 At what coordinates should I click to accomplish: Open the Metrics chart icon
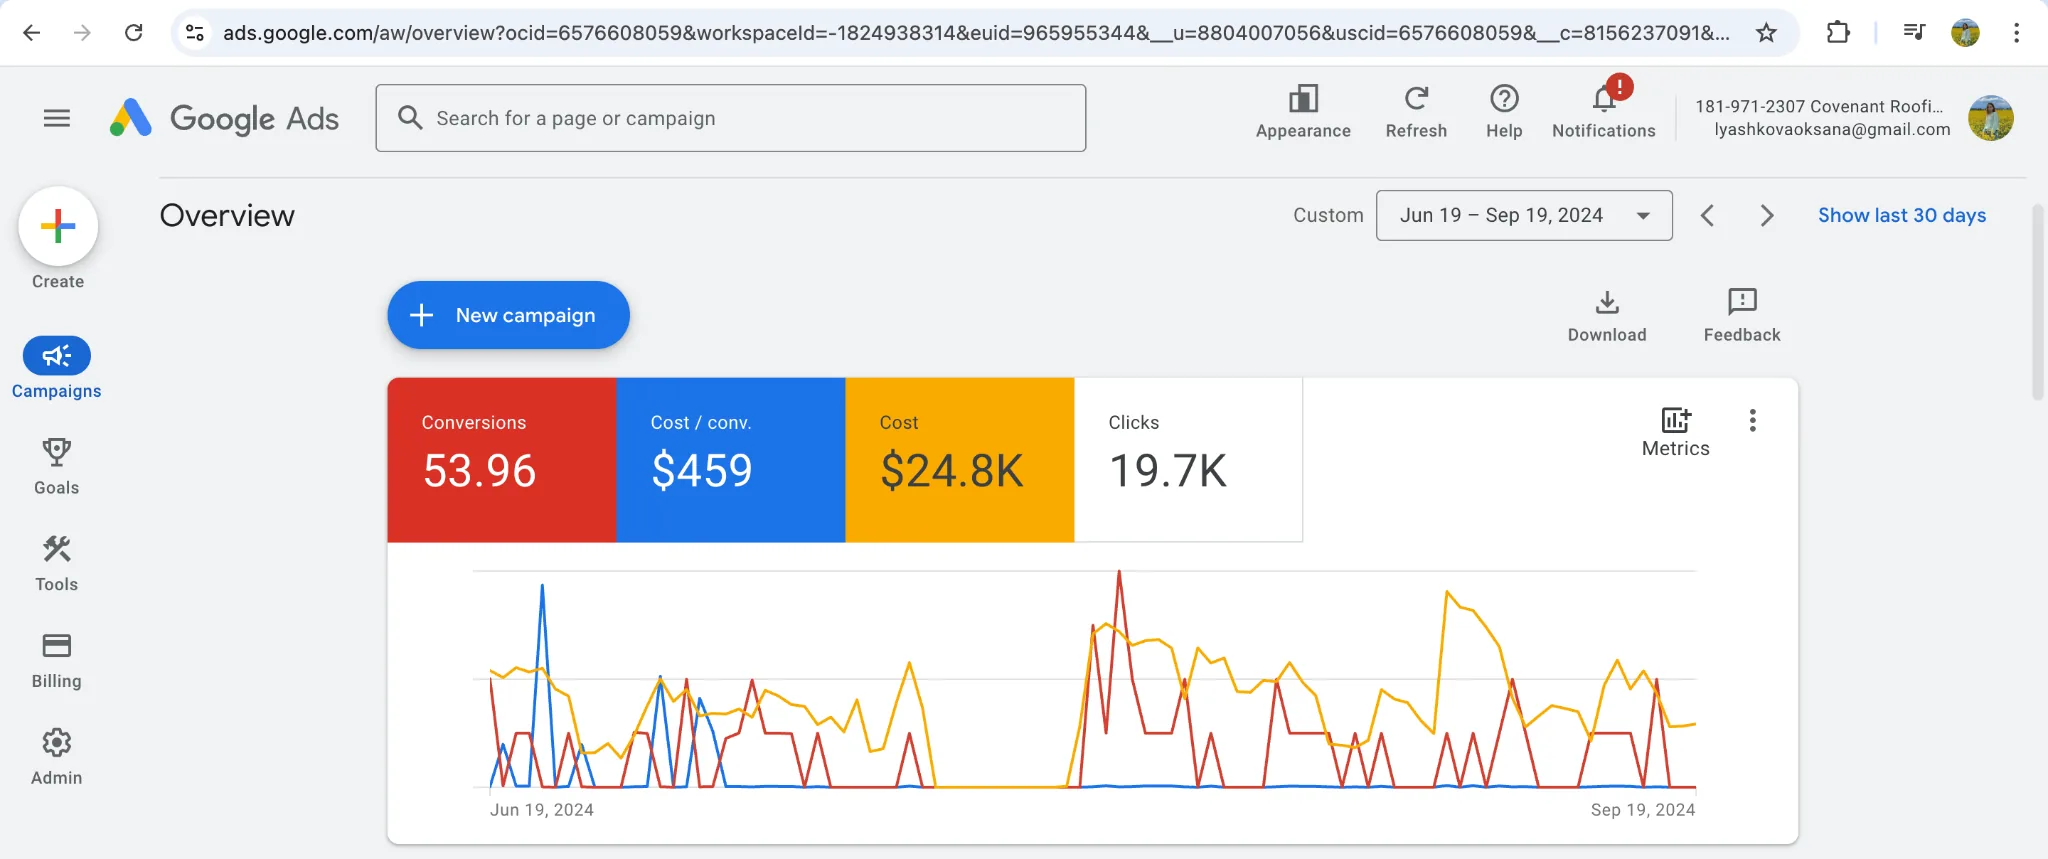tap(1676, 420)
